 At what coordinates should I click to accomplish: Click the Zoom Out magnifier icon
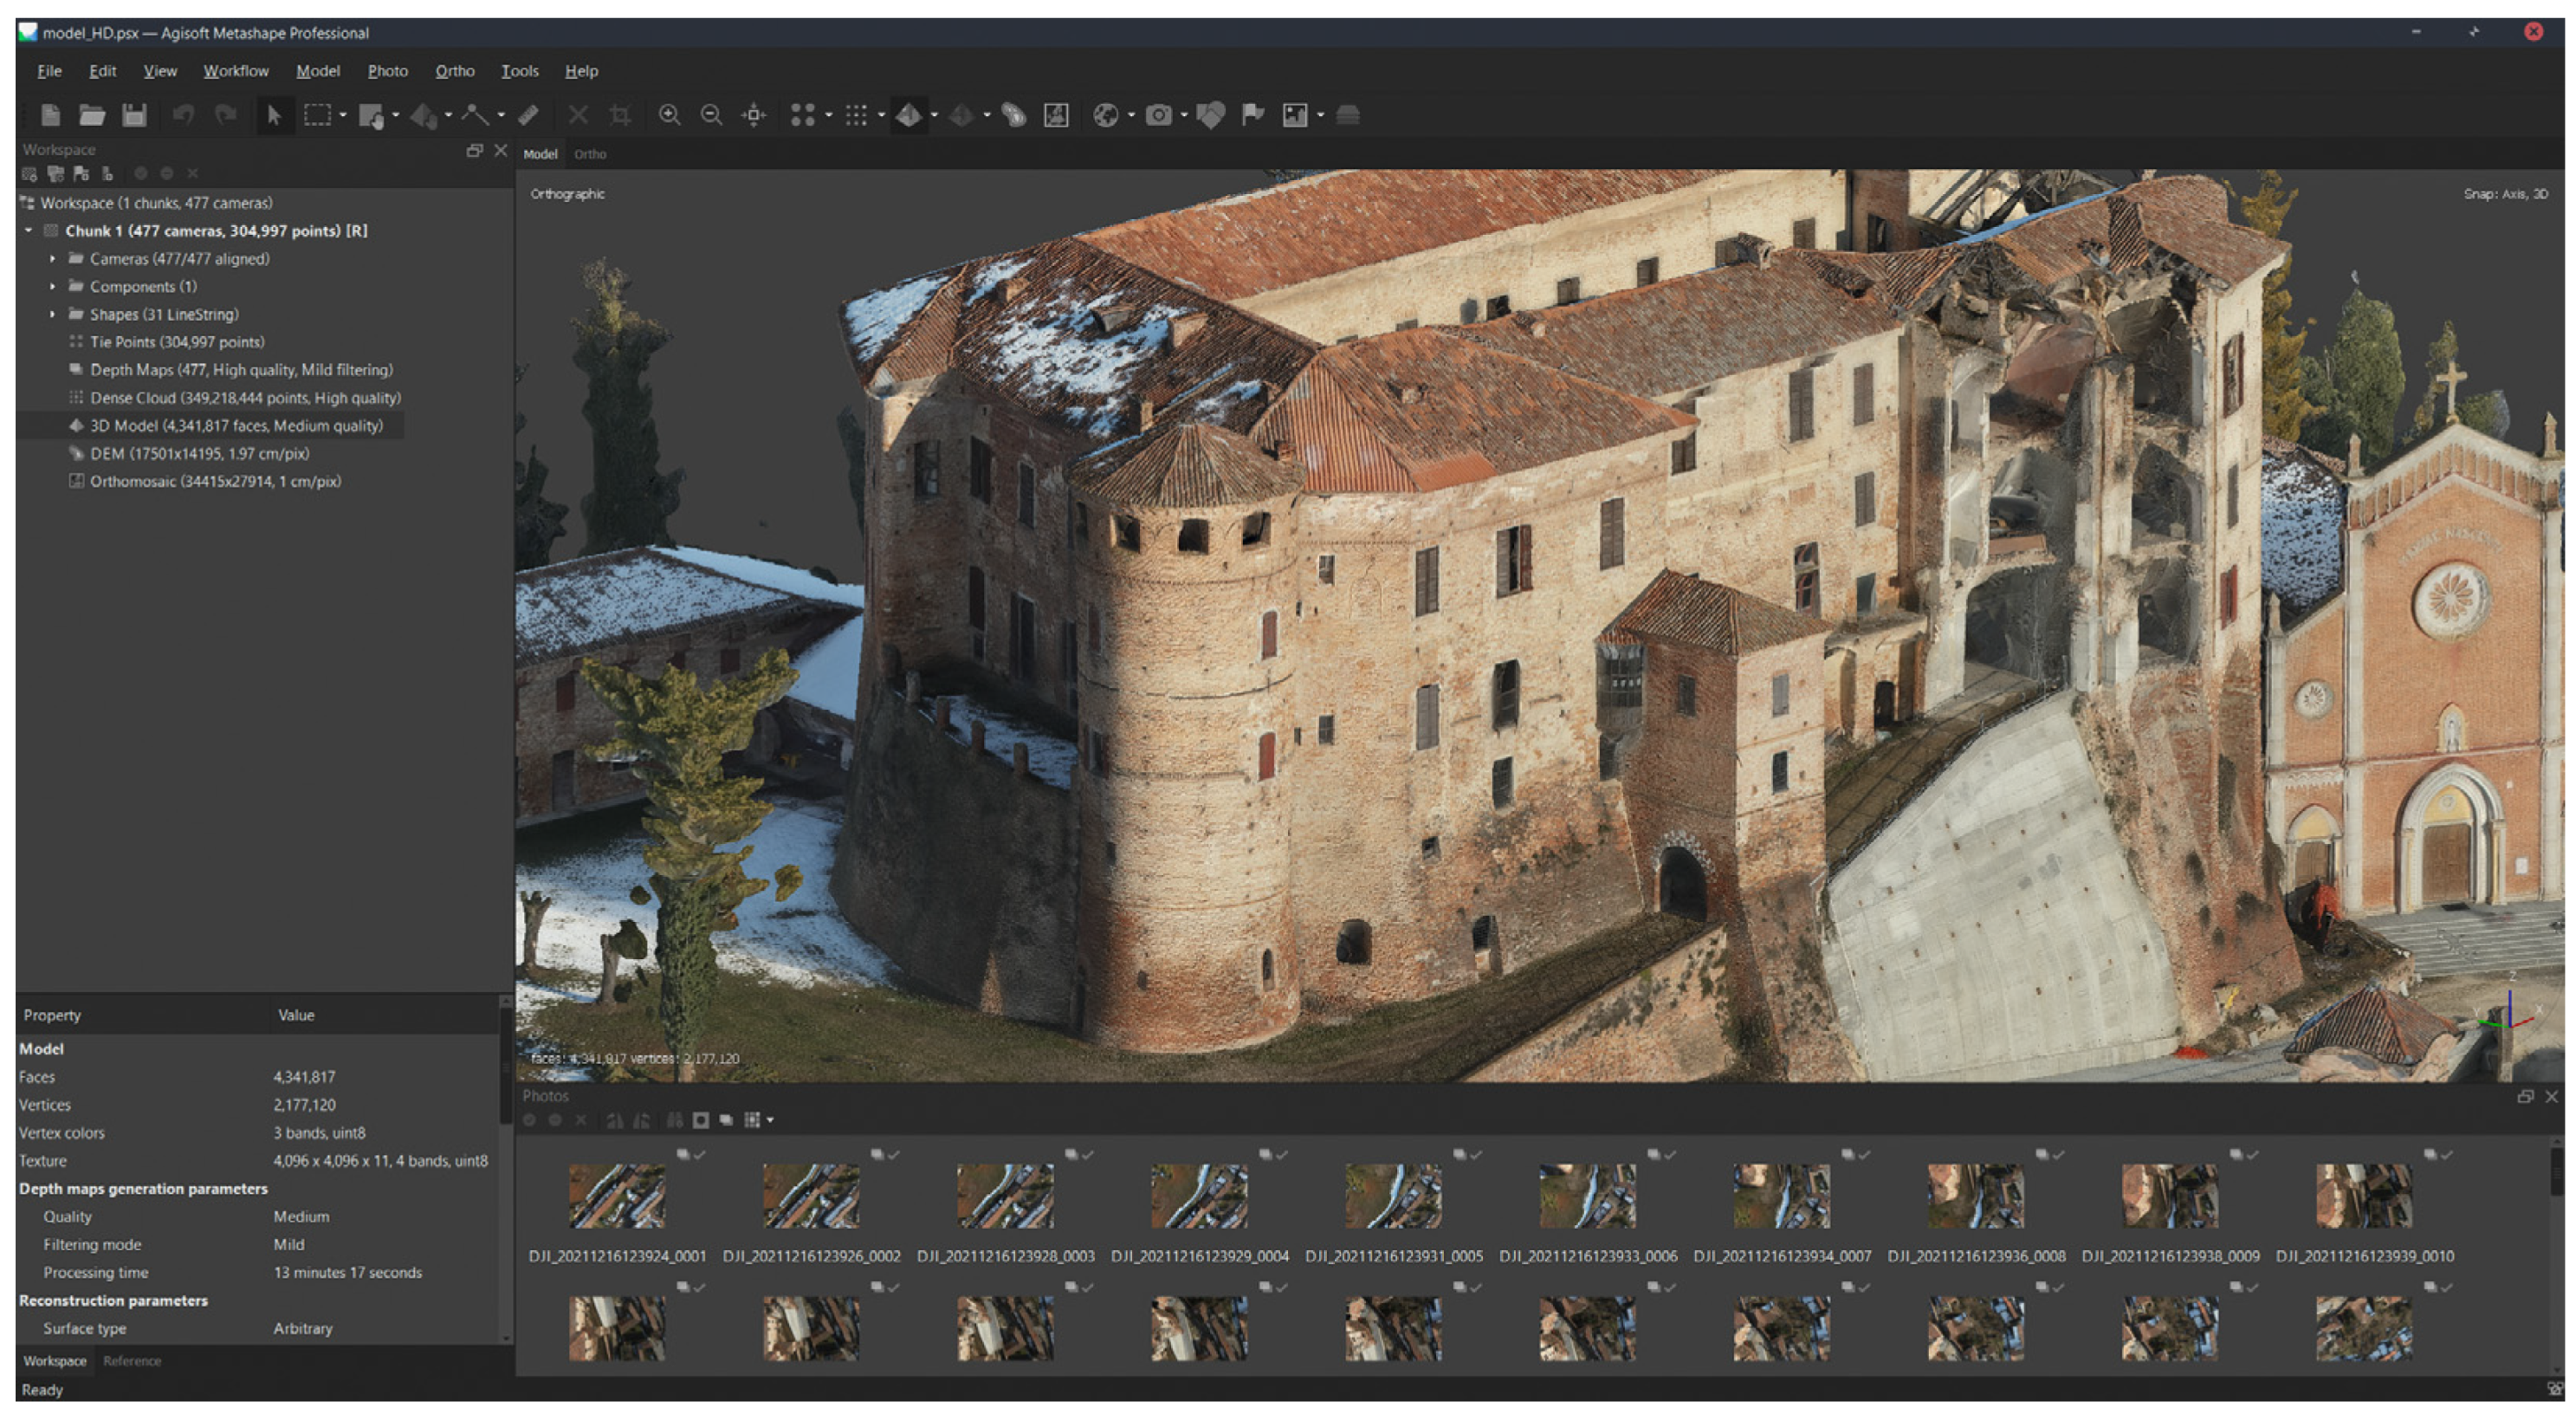(x=711, y=115)
